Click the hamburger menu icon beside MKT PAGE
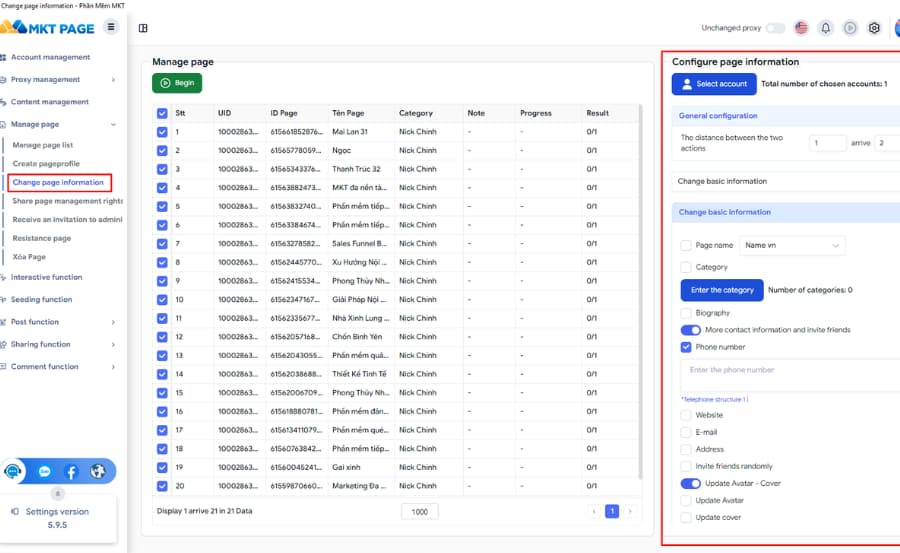Image resolution: width=900 pixels, height=553 pixels. [111, 26]
